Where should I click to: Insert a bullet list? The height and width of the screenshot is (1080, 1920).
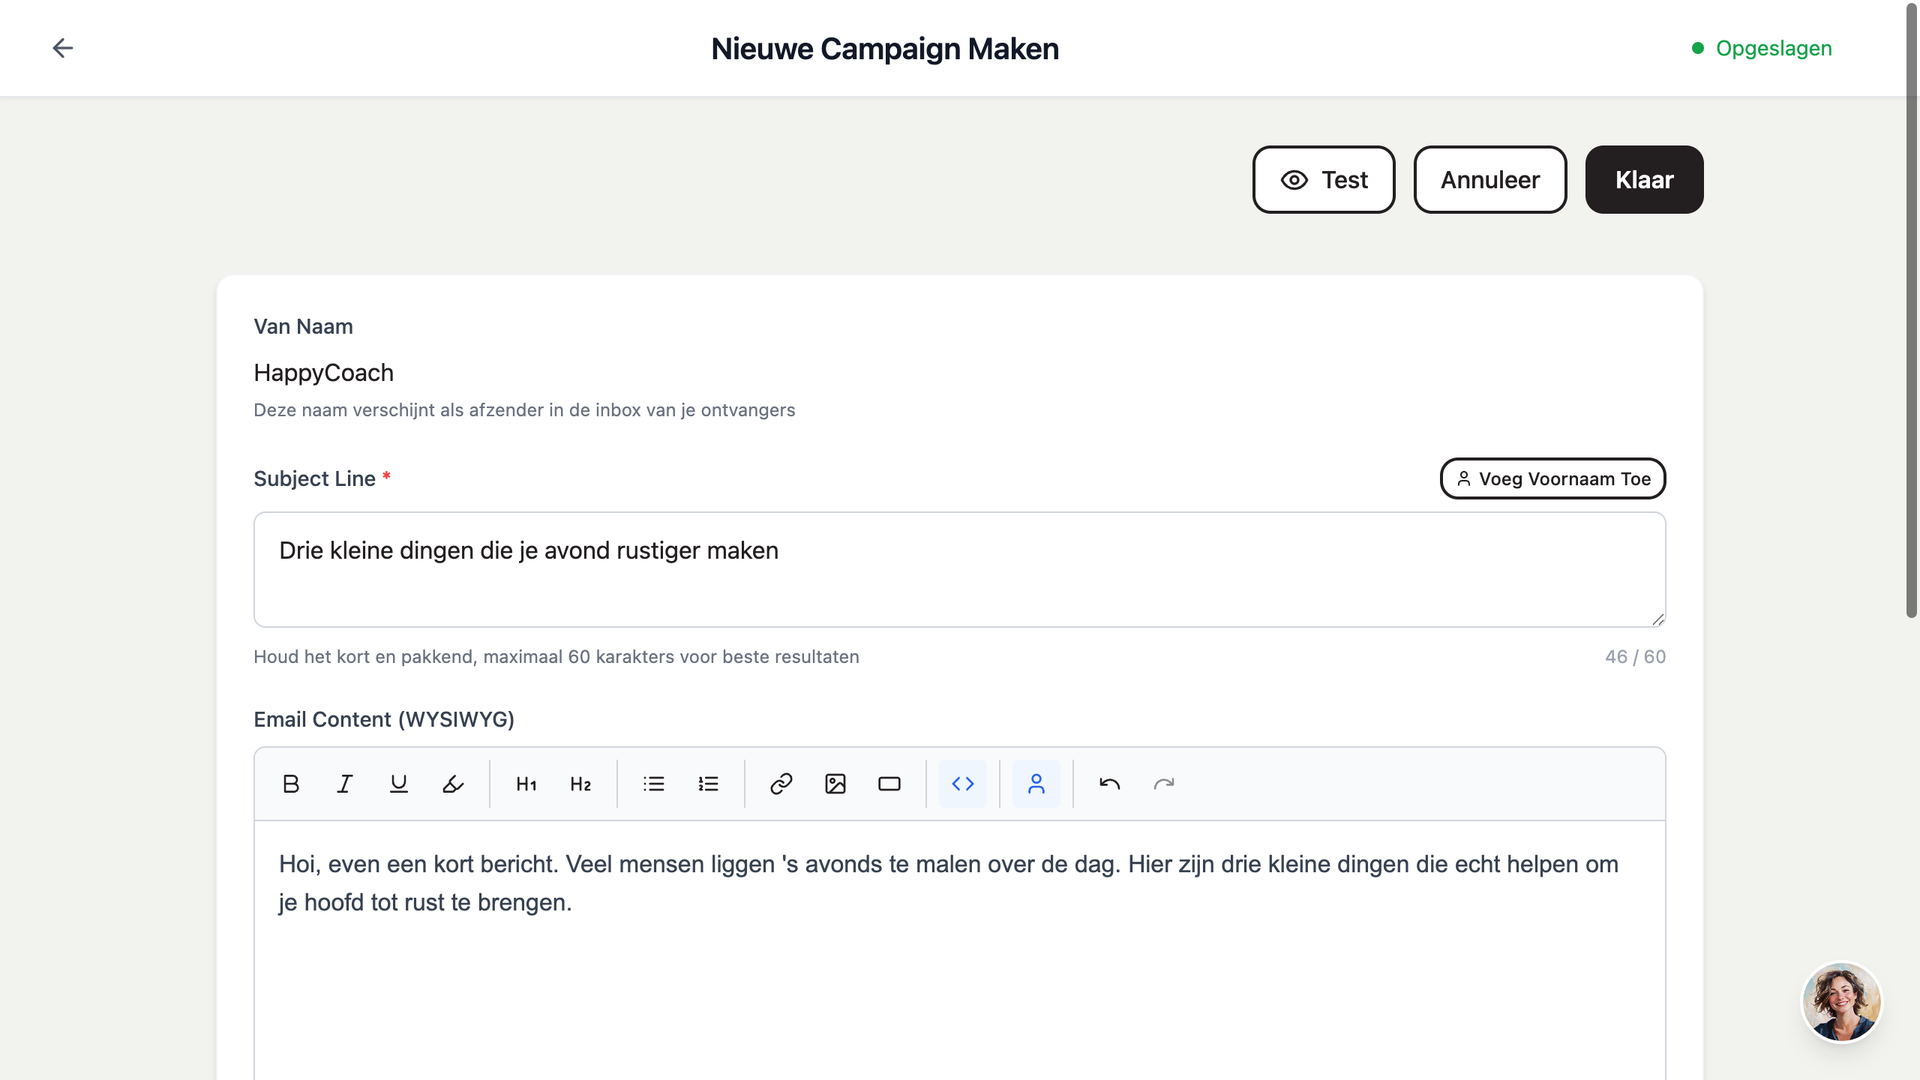[x=654, y=784]
